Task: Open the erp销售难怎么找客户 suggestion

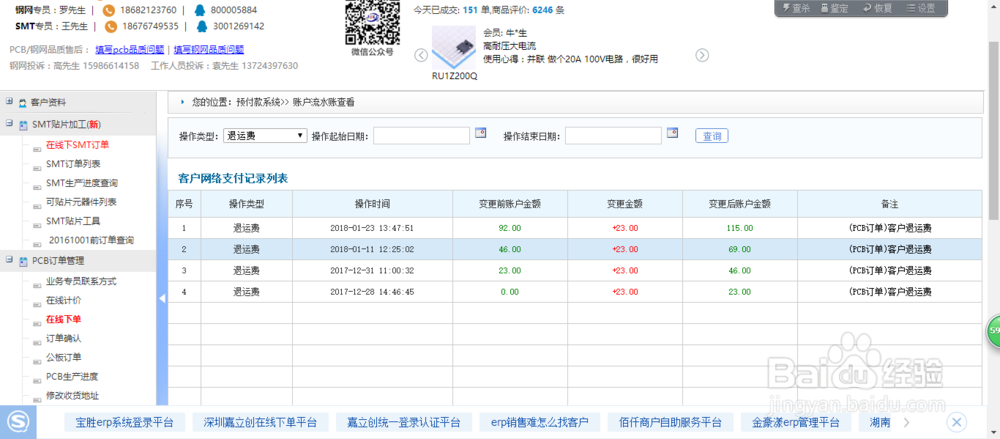Action: 540,422
